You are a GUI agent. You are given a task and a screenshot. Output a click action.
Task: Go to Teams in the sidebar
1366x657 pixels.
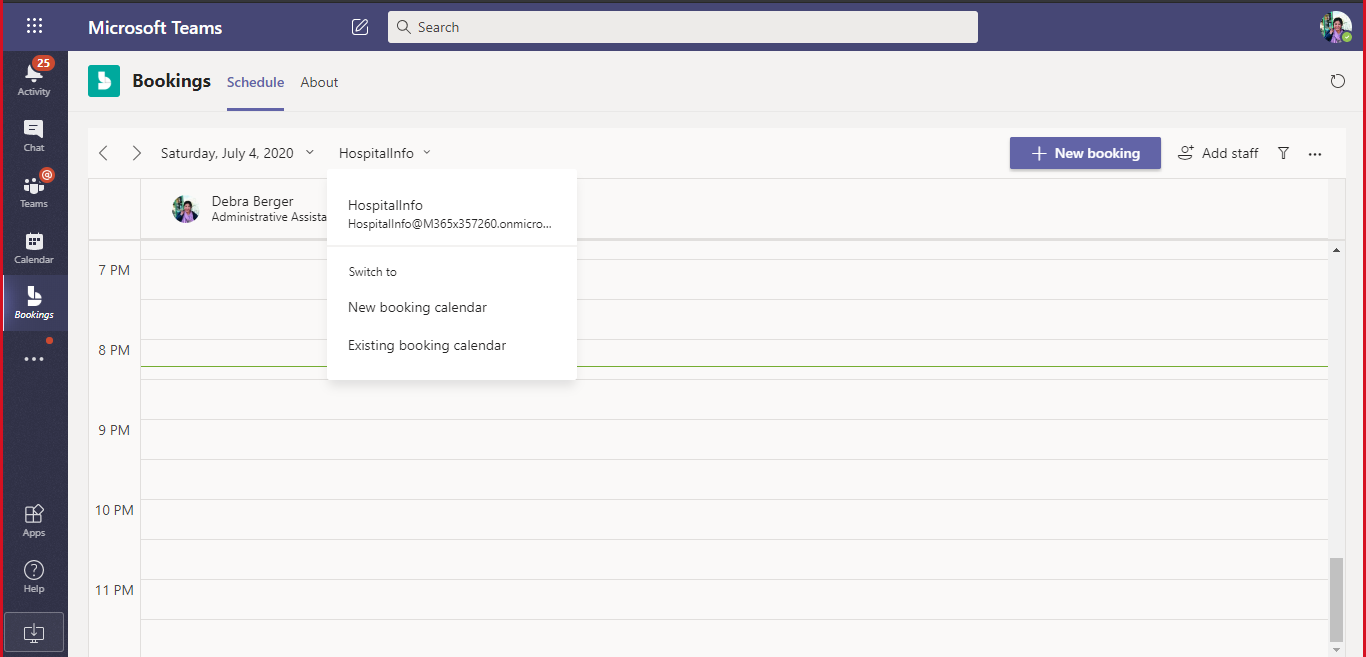tap(34, 190)
